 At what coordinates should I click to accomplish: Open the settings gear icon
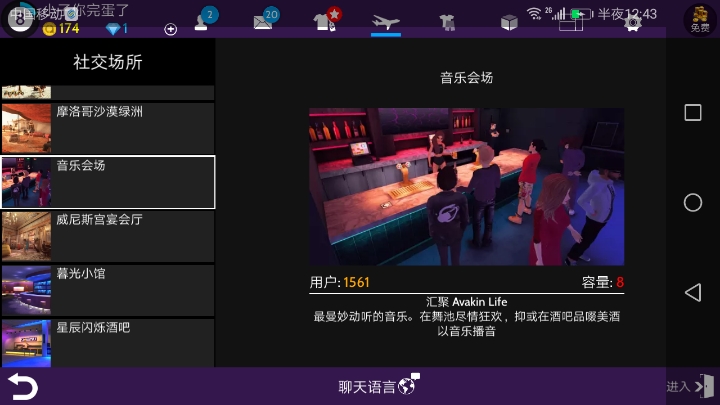coord(632,21)
